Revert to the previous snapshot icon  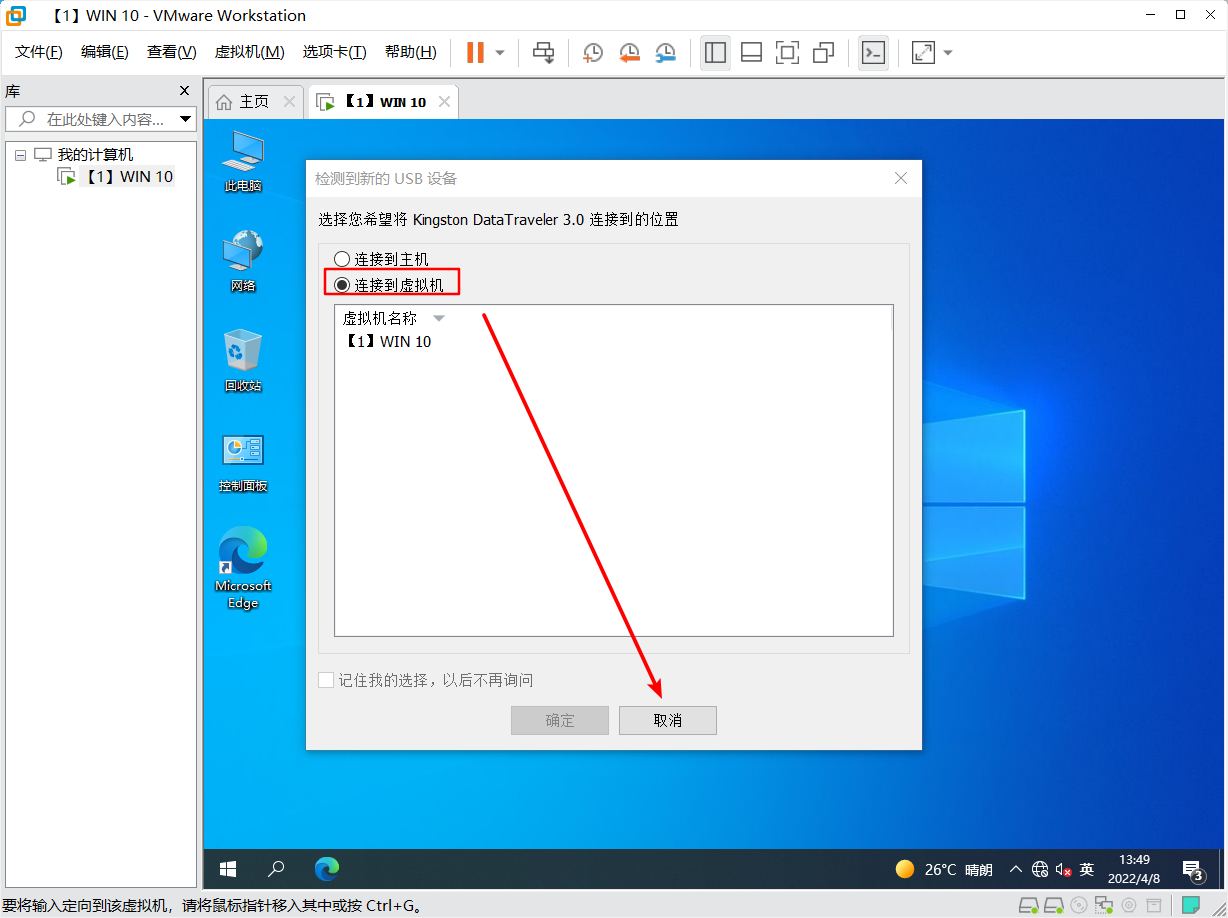pos(629,52)
